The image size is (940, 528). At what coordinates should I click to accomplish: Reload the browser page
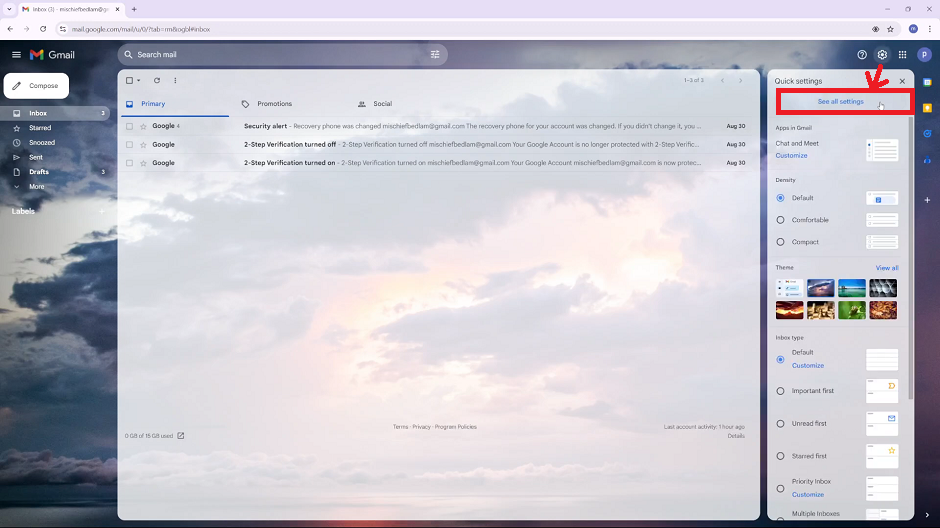coord(43,29)
